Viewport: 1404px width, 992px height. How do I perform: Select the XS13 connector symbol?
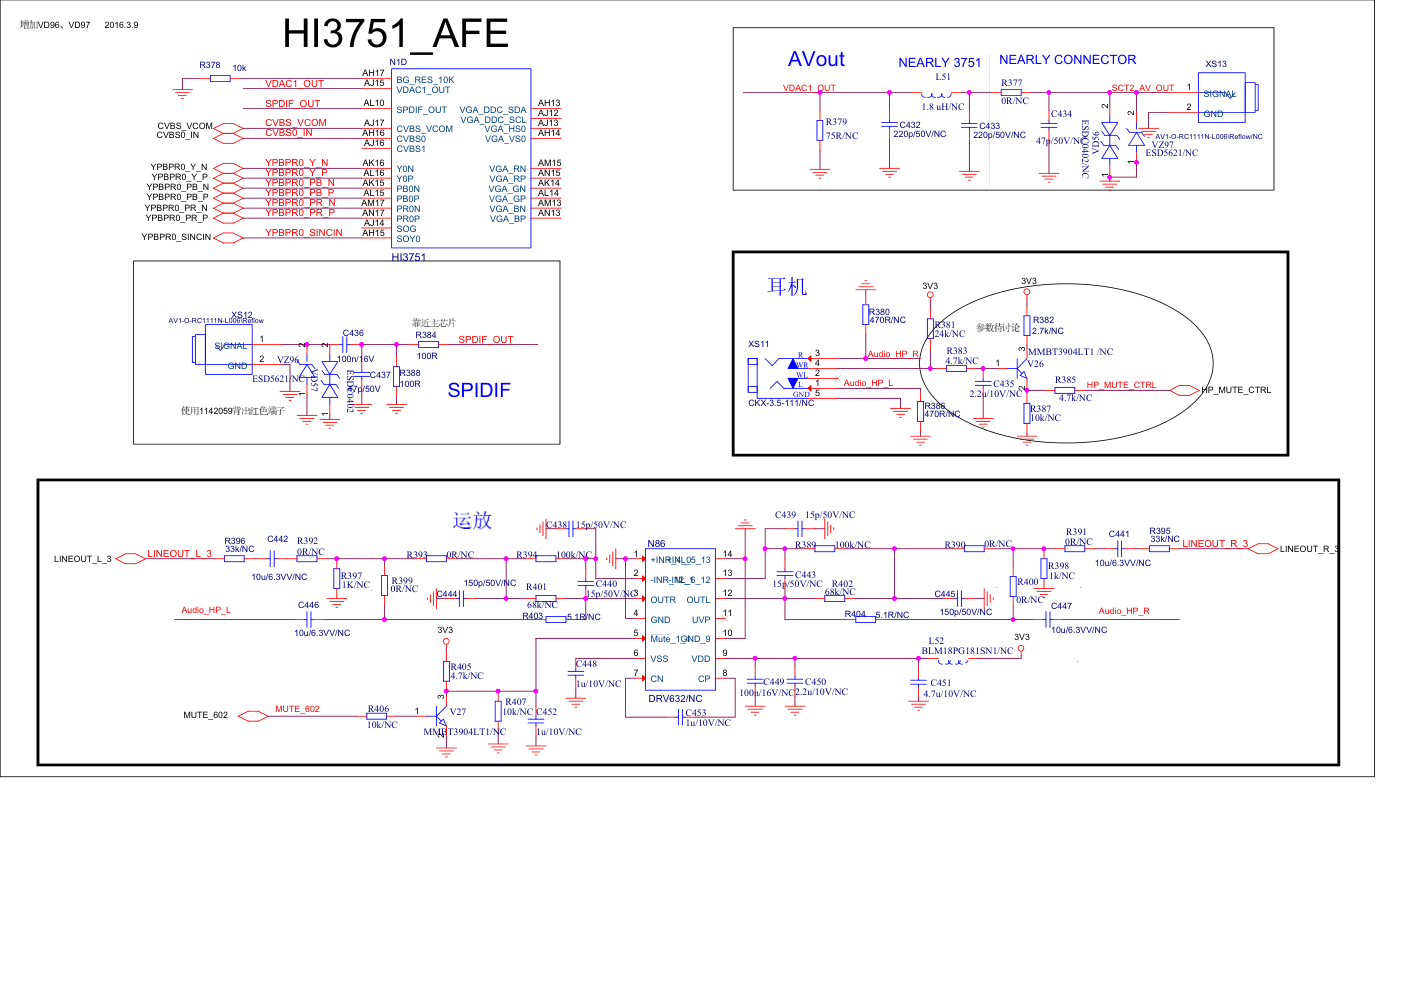(x=1228, y=98)
